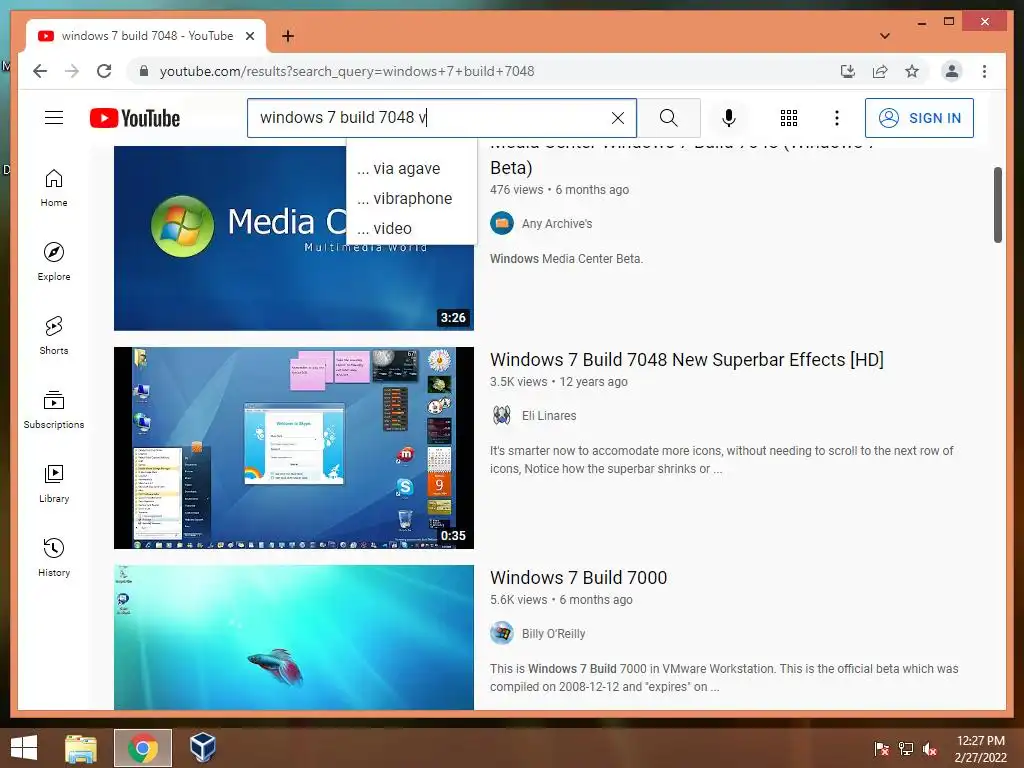Open the 'Windows 7 Build 7000' video title
The height and width of the screenshot is (768, 1024).
coord(579,578)
